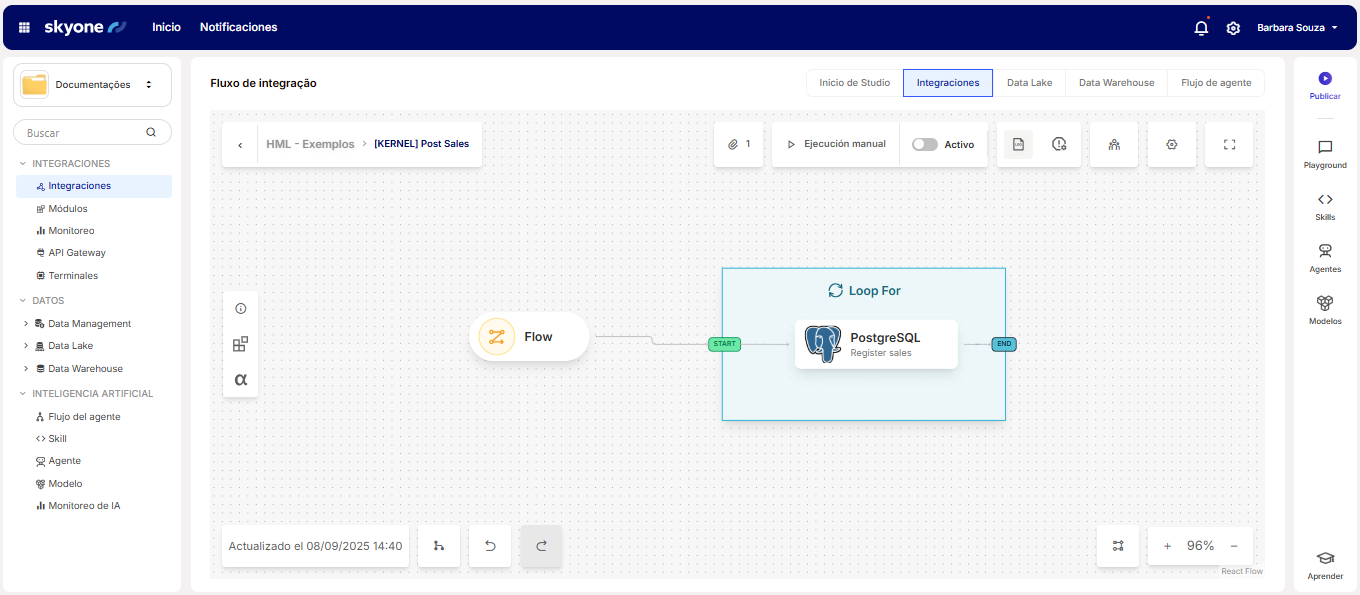Click the Publicar button
The width and height of the screenshot is (1360, 595).
pyautogui.click(x=1325, y=85)
